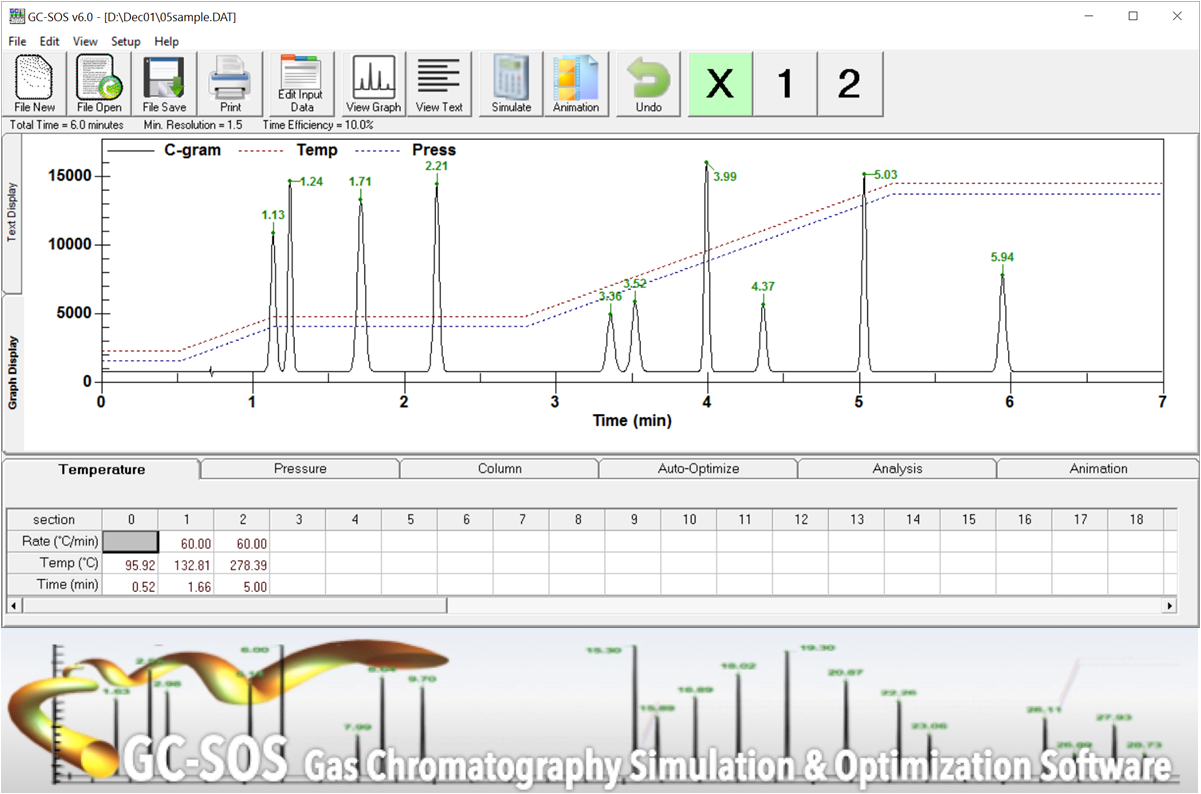Image resolution: width=1201 pixels, height=794 pixels.
Task: Click the Time (min) axis label
Action: [632, 421]
